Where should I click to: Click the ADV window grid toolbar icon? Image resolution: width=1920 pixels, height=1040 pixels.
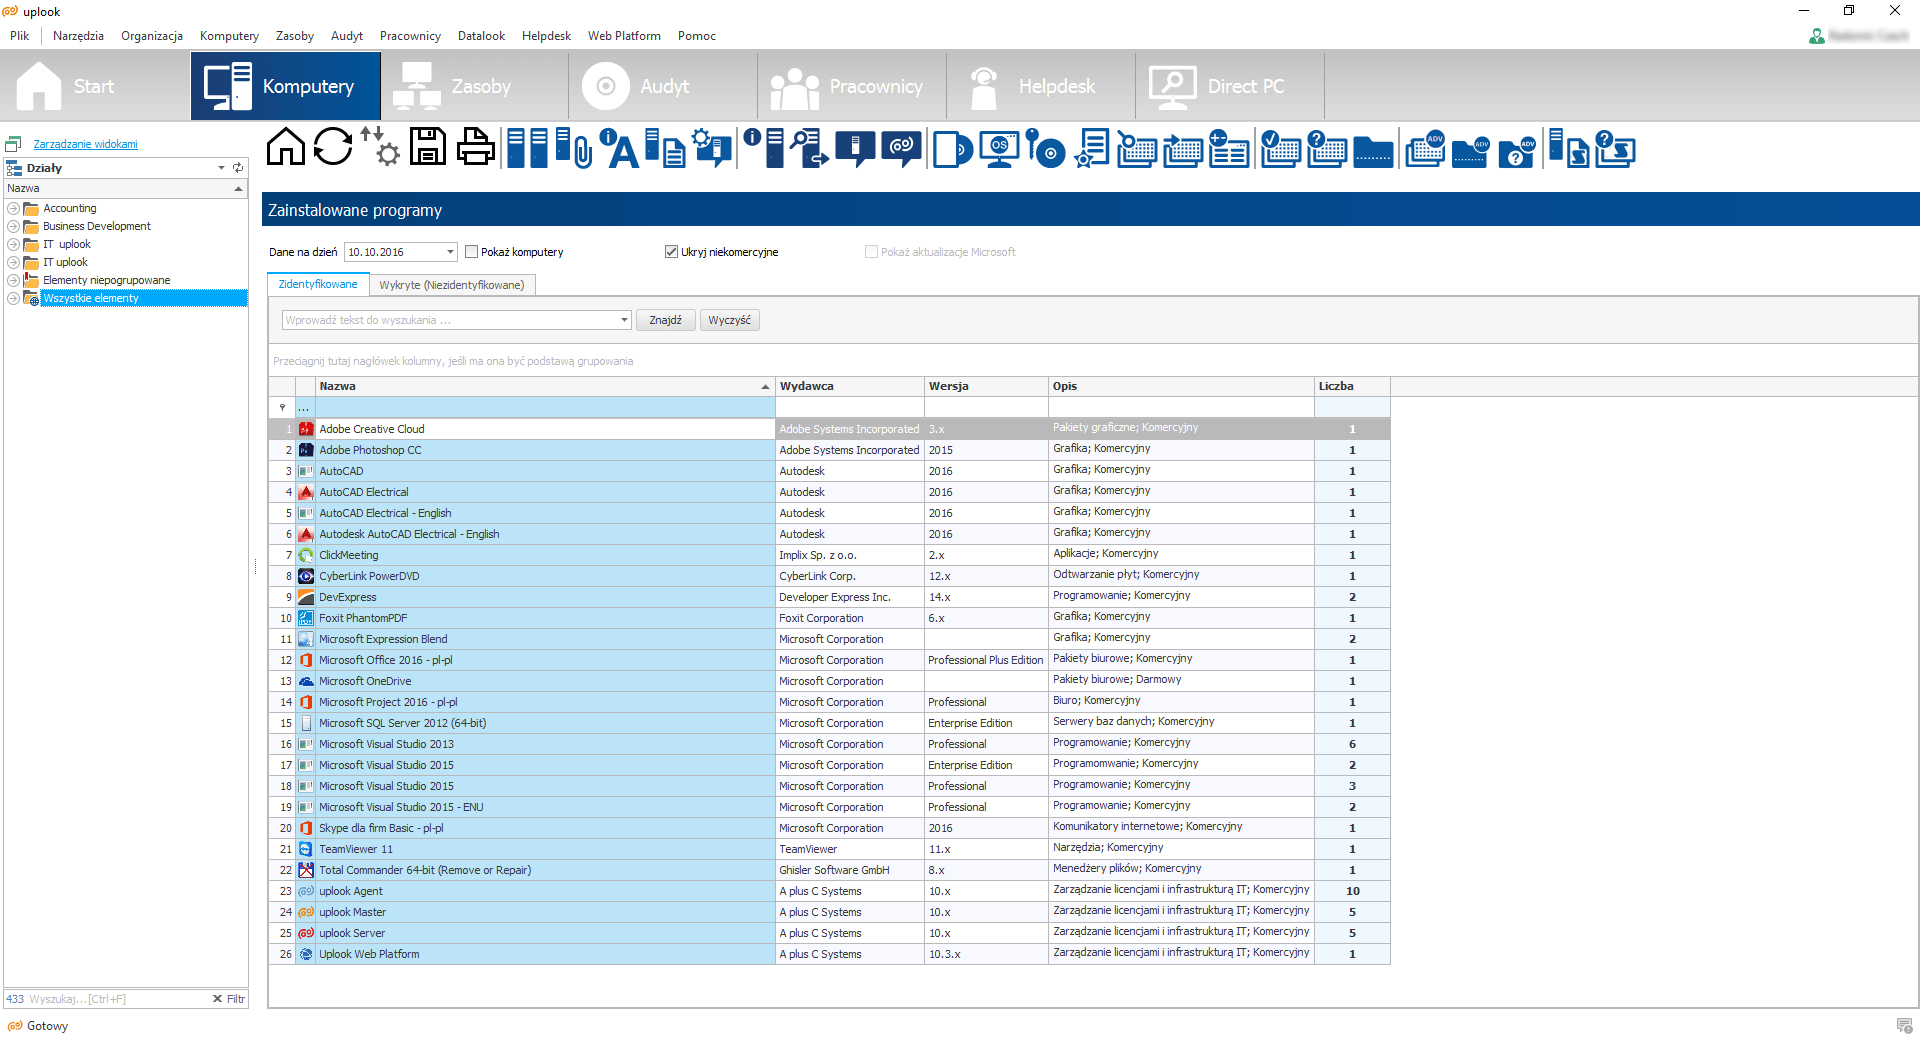(x=1425, y=149)
